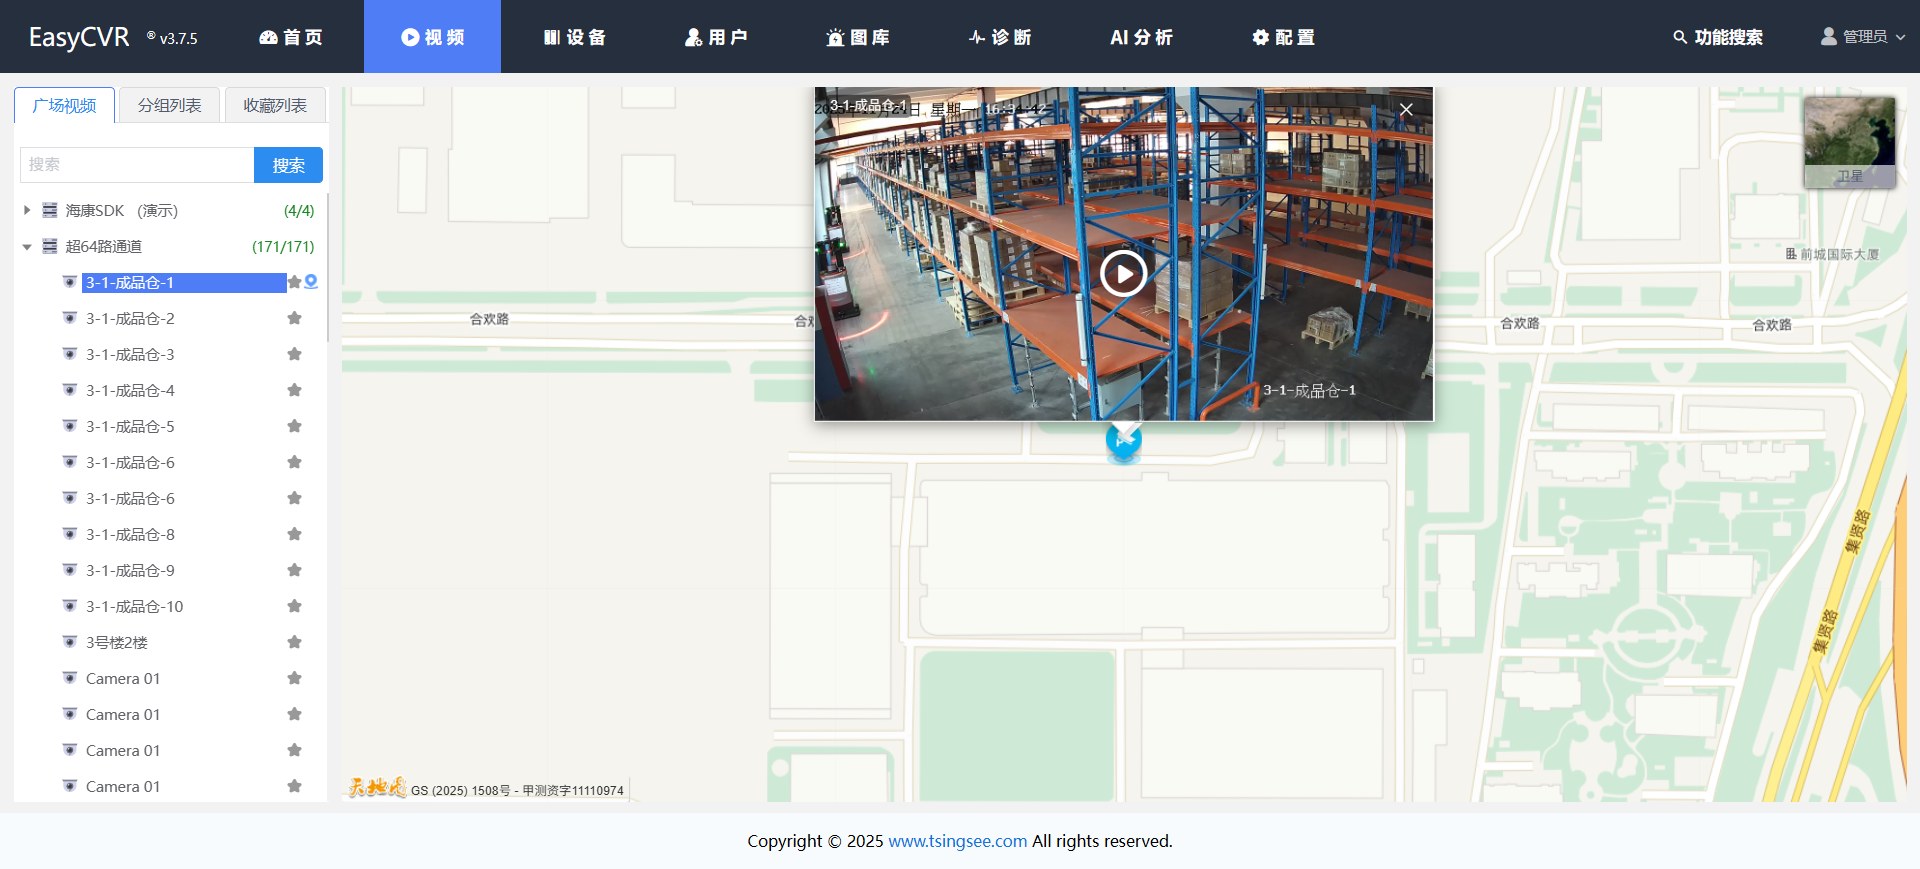Image resolution: width=1920 pixels, height=869 pixels.
Task: Click the 搜索 button
Action: click(x=288, y=165)
